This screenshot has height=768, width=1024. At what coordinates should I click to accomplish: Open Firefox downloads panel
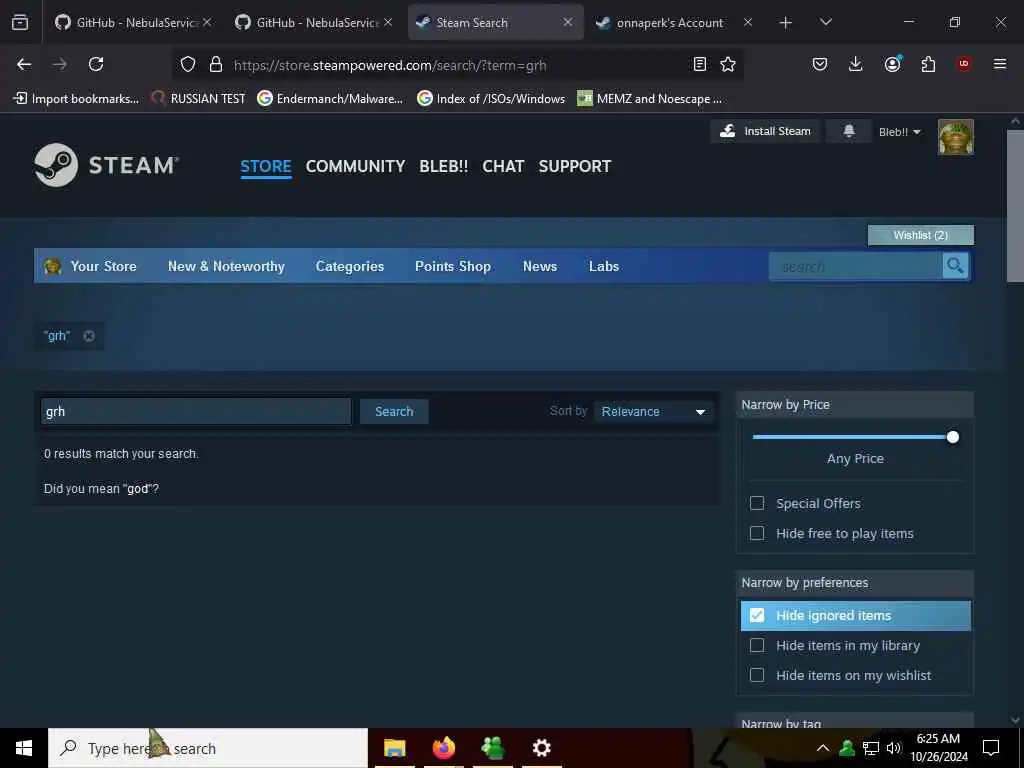click(856, 64)
